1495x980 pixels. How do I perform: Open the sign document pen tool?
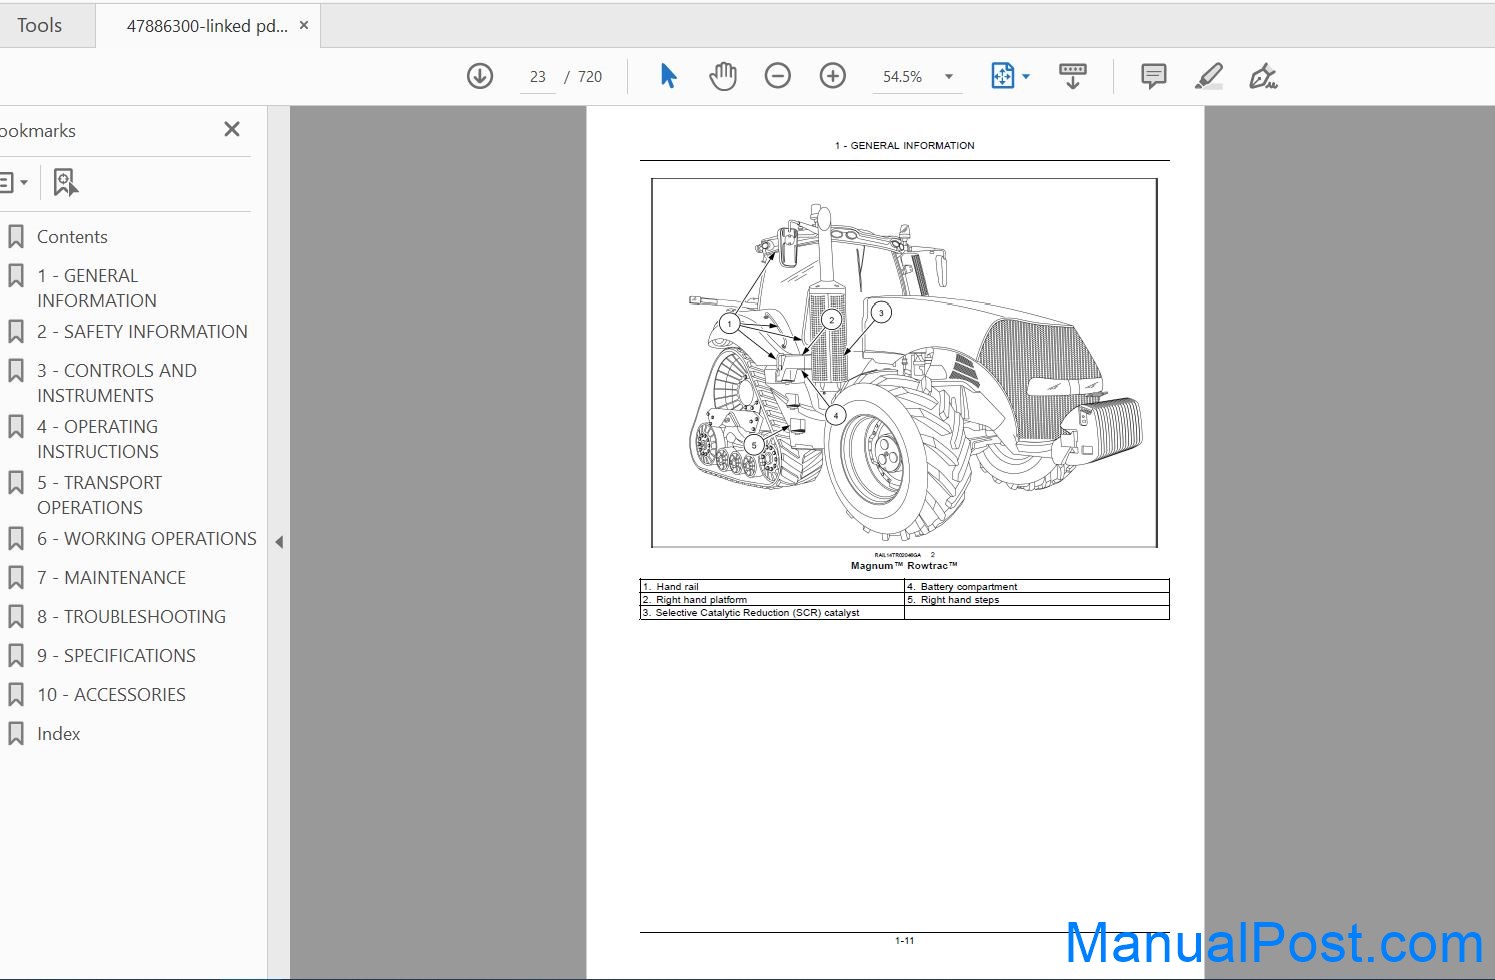[x=1263, y=76]
